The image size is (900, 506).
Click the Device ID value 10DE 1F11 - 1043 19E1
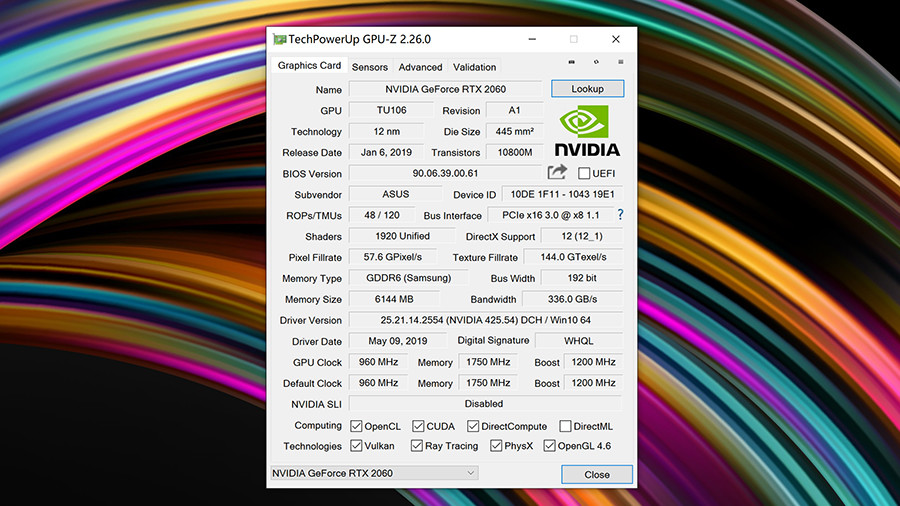tap(562, 194)
